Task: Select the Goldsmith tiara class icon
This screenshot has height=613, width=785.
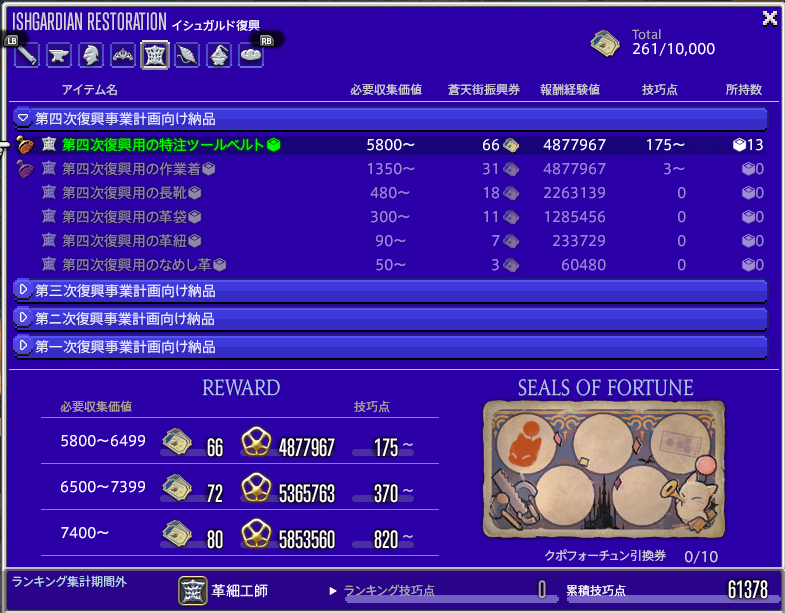Action: coord(123,55)
